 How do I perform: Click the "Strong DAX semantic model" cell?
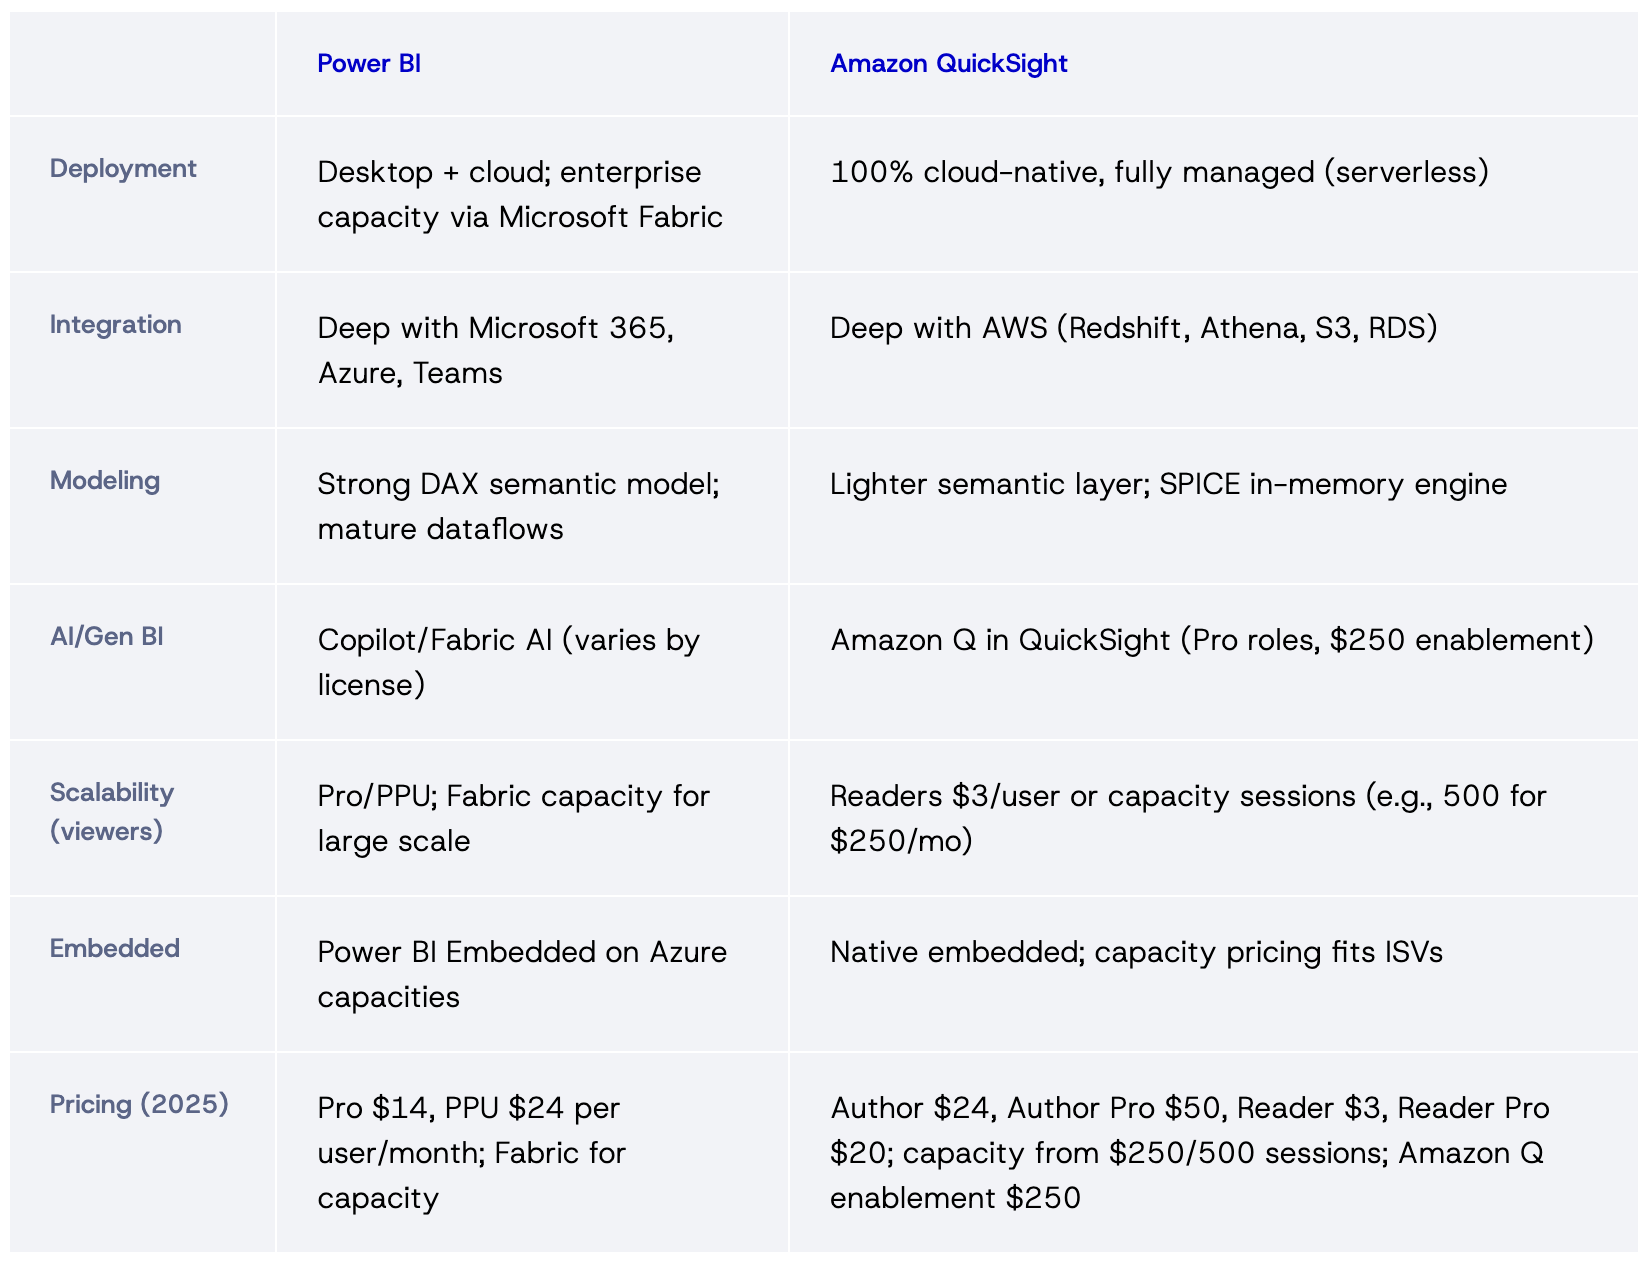click(518, 506)
